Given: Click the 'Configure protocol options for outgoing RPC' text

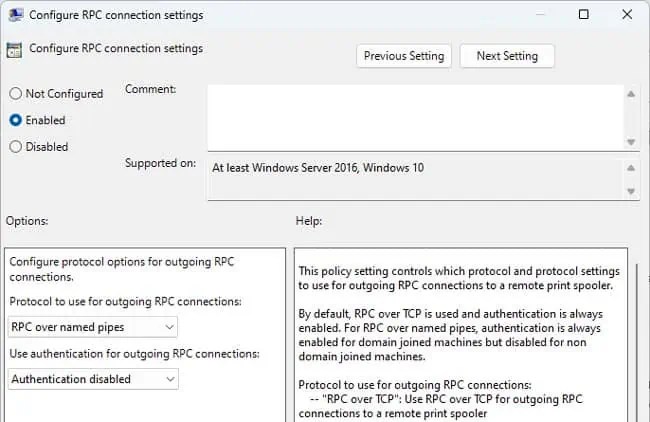Looking at the screenshot, I should click(122, 269).
